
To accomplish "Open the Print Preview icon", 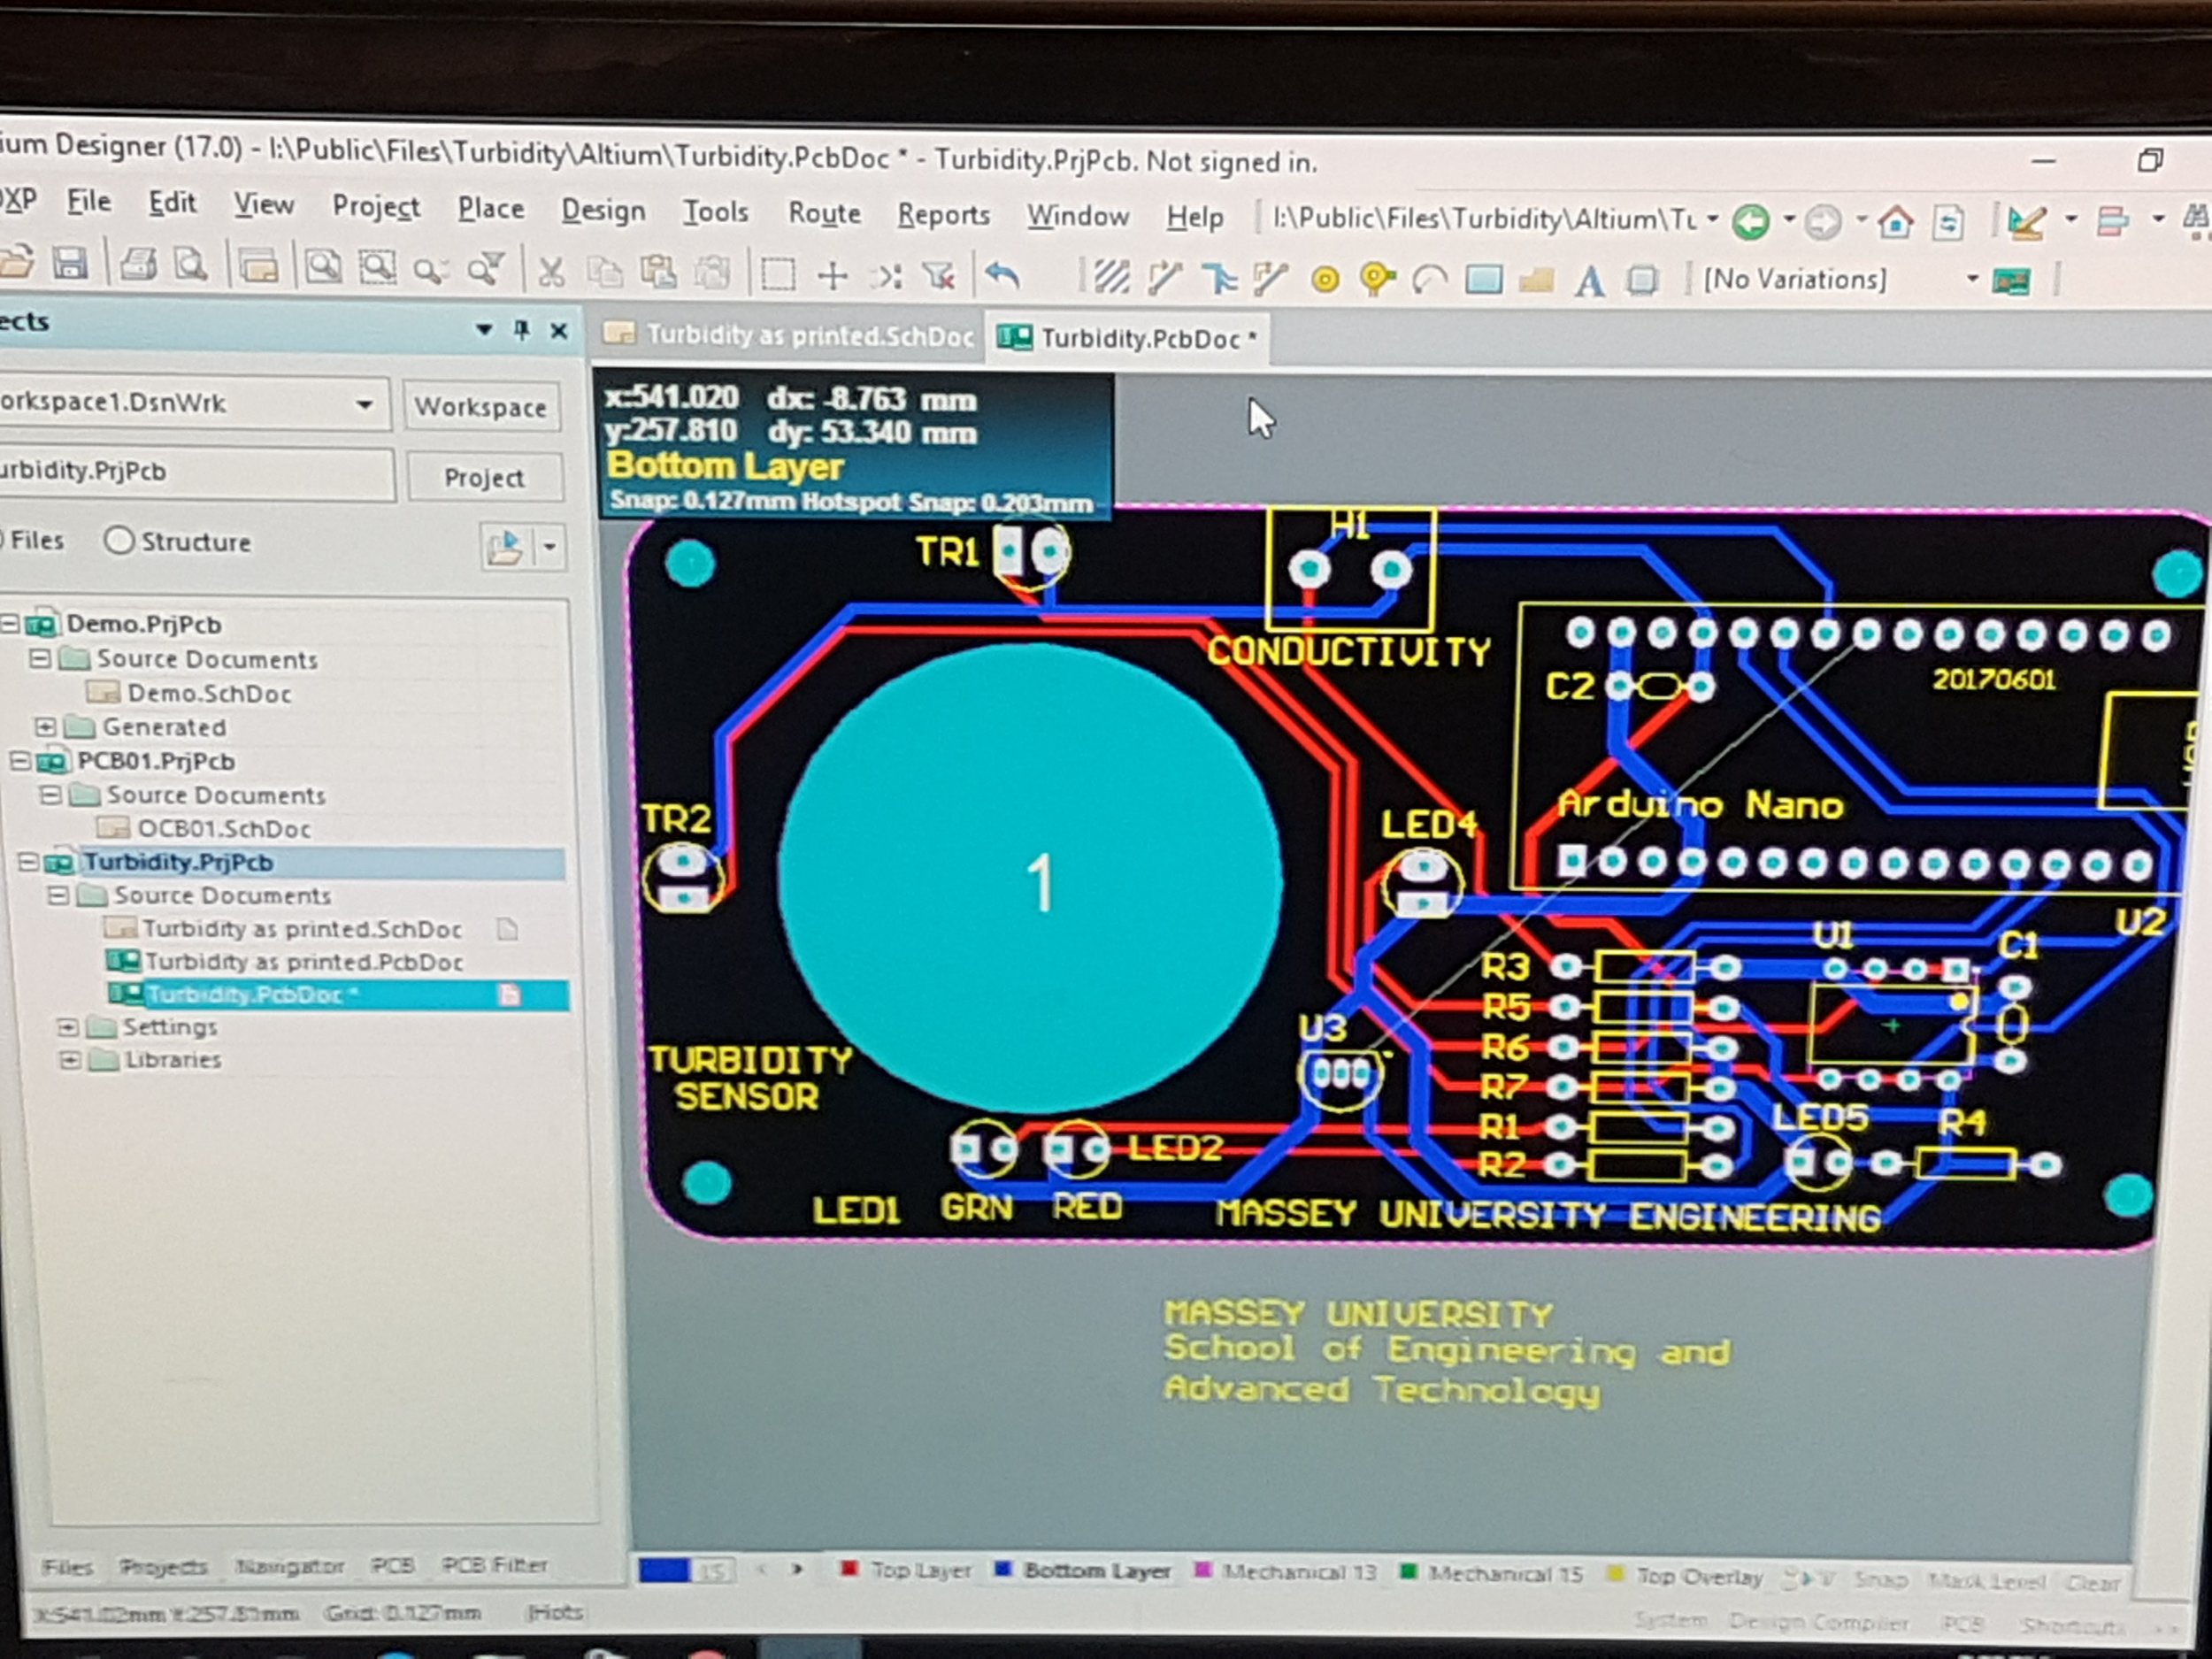I will [190, 266].
